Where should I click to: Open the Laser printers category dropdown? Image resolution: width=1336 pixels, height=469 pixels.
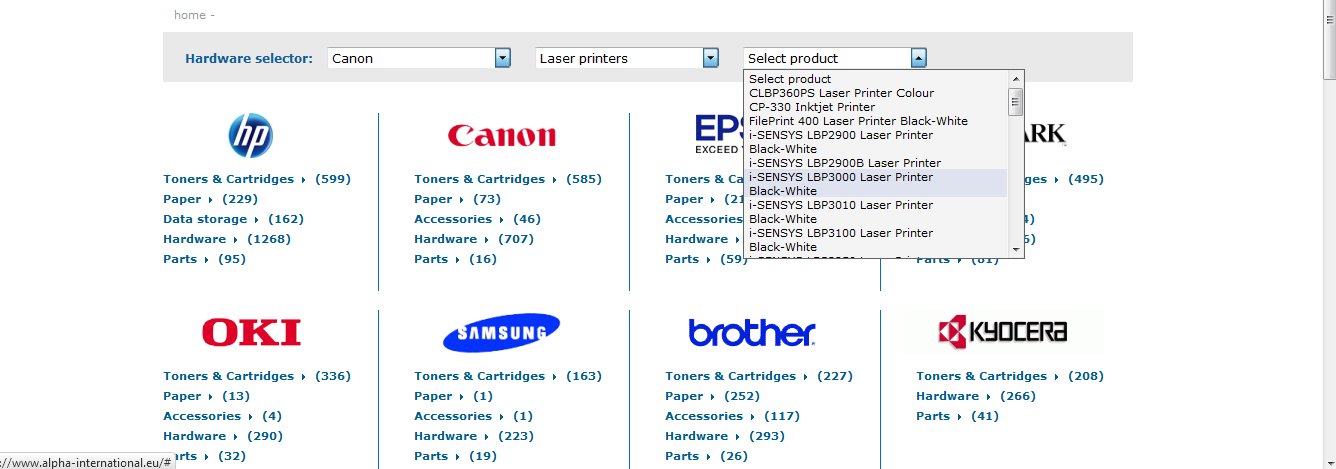628,58
